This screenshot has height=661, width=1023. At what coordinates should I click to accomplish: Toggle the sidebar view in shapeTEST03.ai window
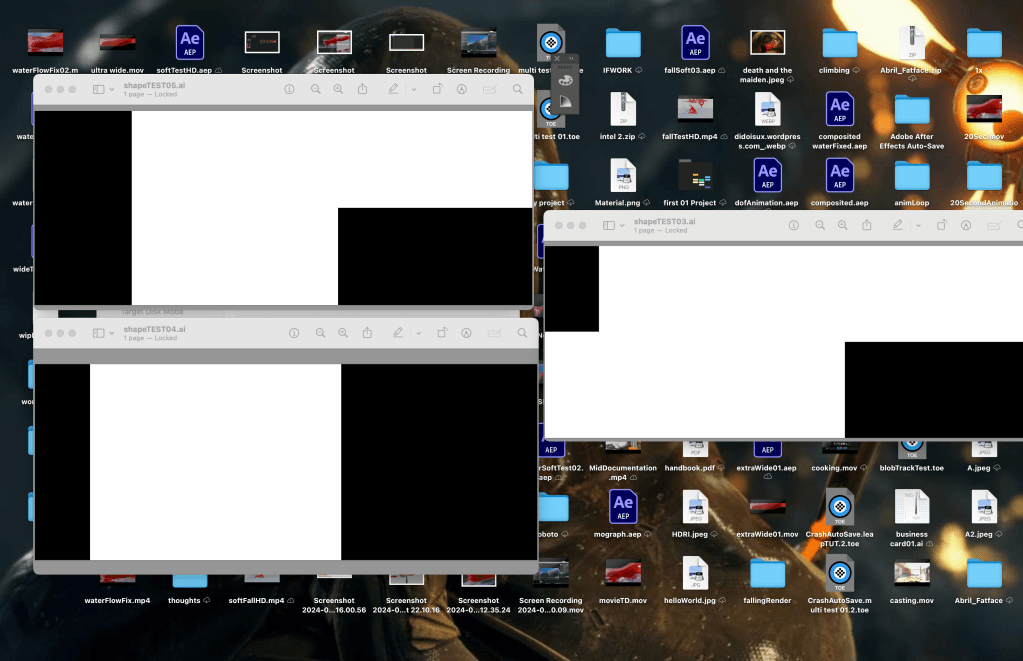607,226
